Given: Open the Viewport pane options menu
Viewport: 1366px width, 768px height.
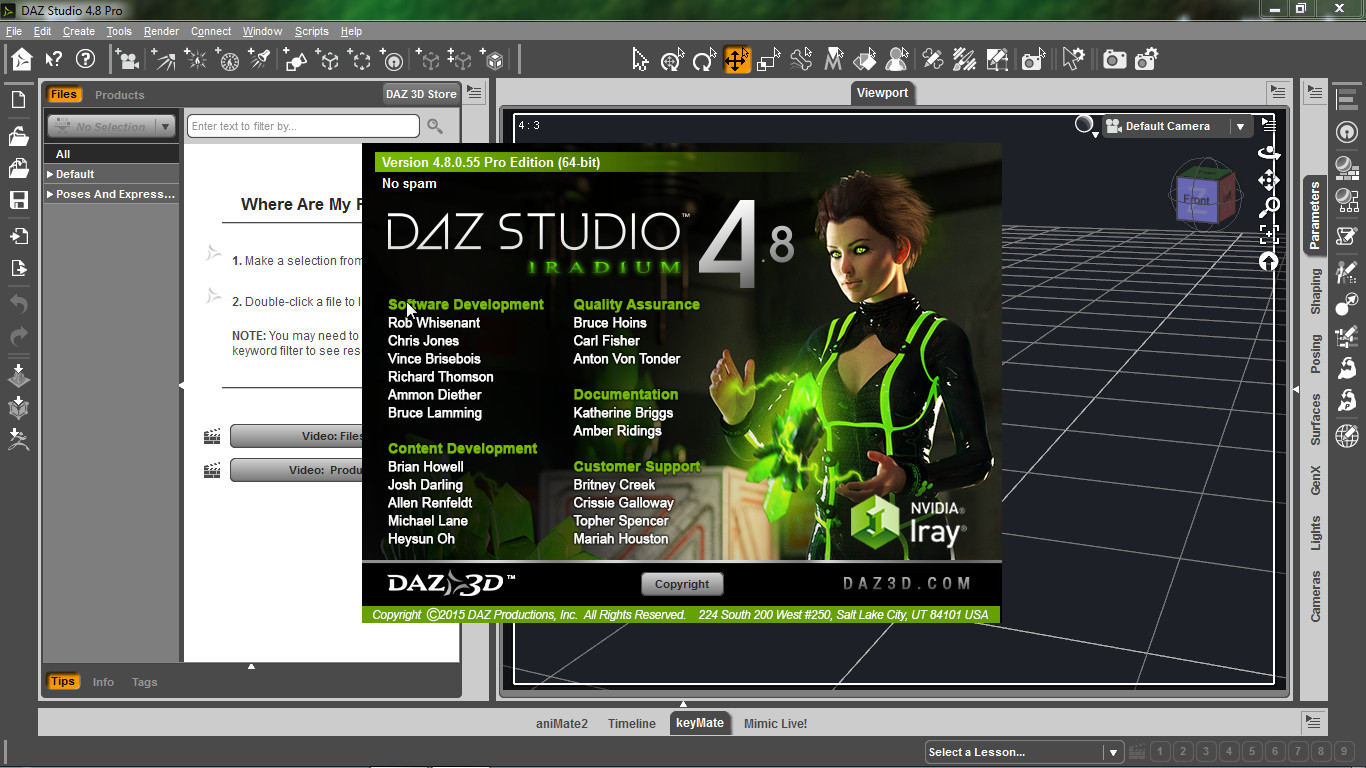Looking at the screenshot, I should [1278, 93].
